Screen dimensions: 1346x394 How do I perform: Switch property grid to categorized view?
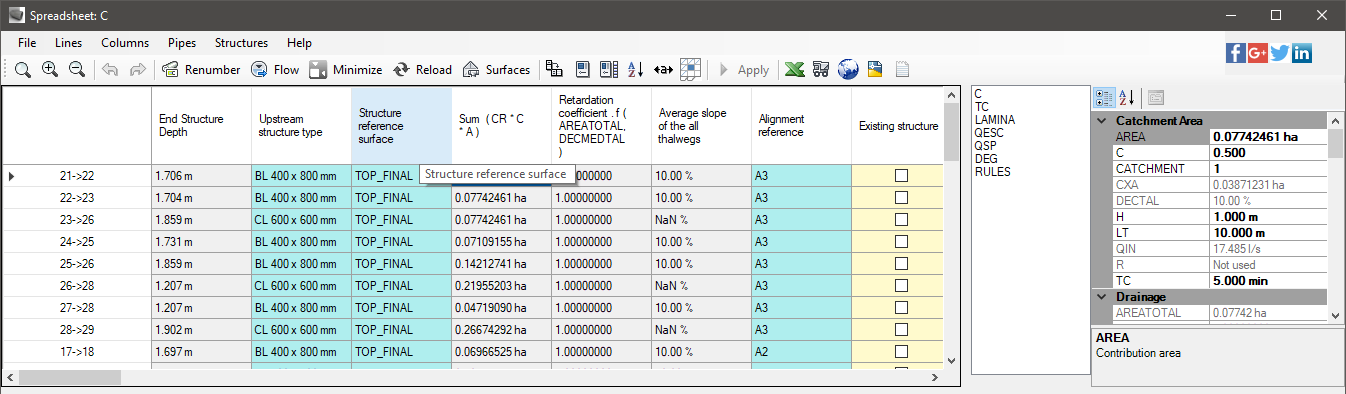pos(1104,97)
